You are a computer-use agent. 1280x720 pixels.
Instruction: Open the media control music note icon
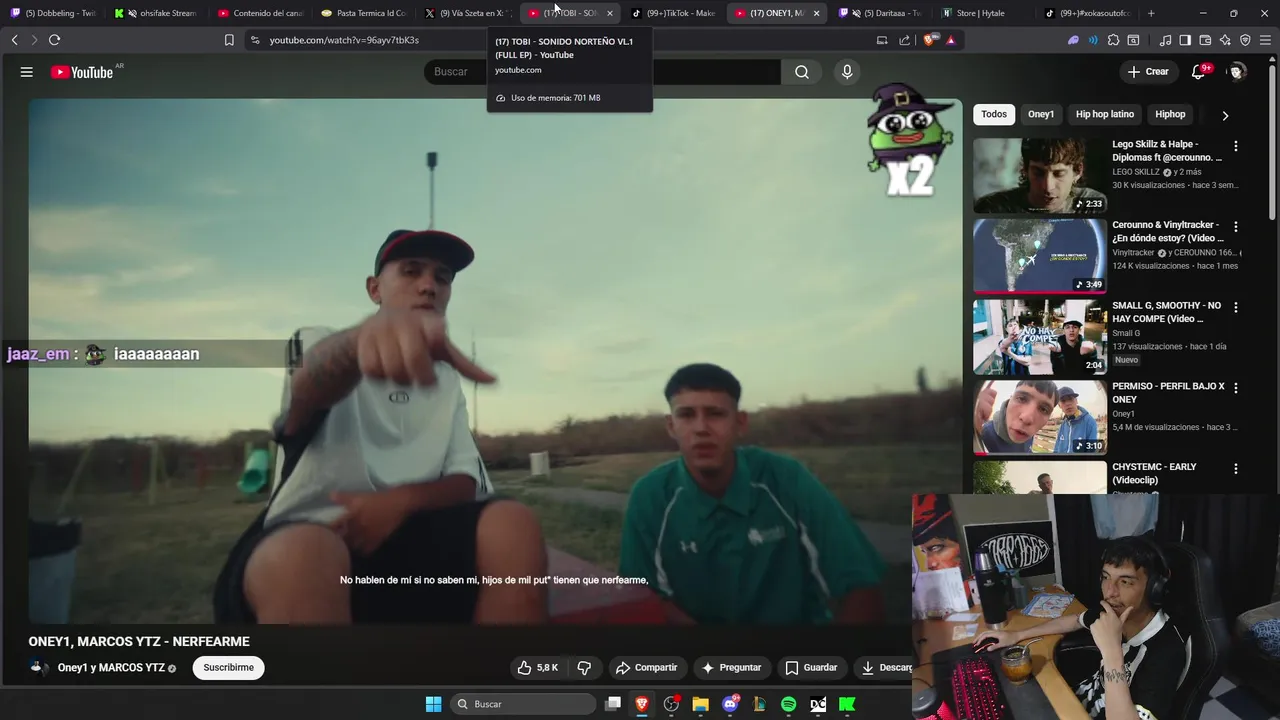point(1165,40)
